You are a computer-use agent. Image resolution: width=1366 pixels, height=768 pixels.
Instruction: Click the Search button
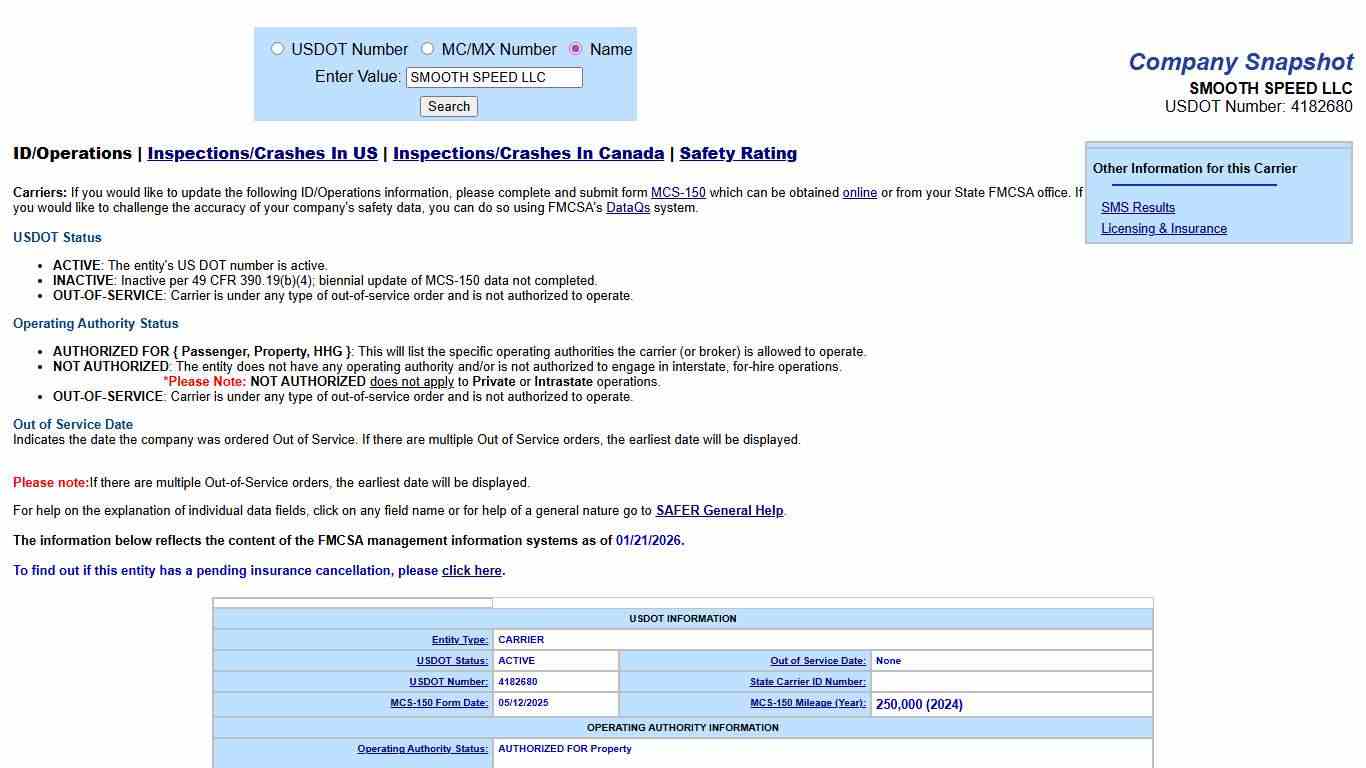click(448, 106)
